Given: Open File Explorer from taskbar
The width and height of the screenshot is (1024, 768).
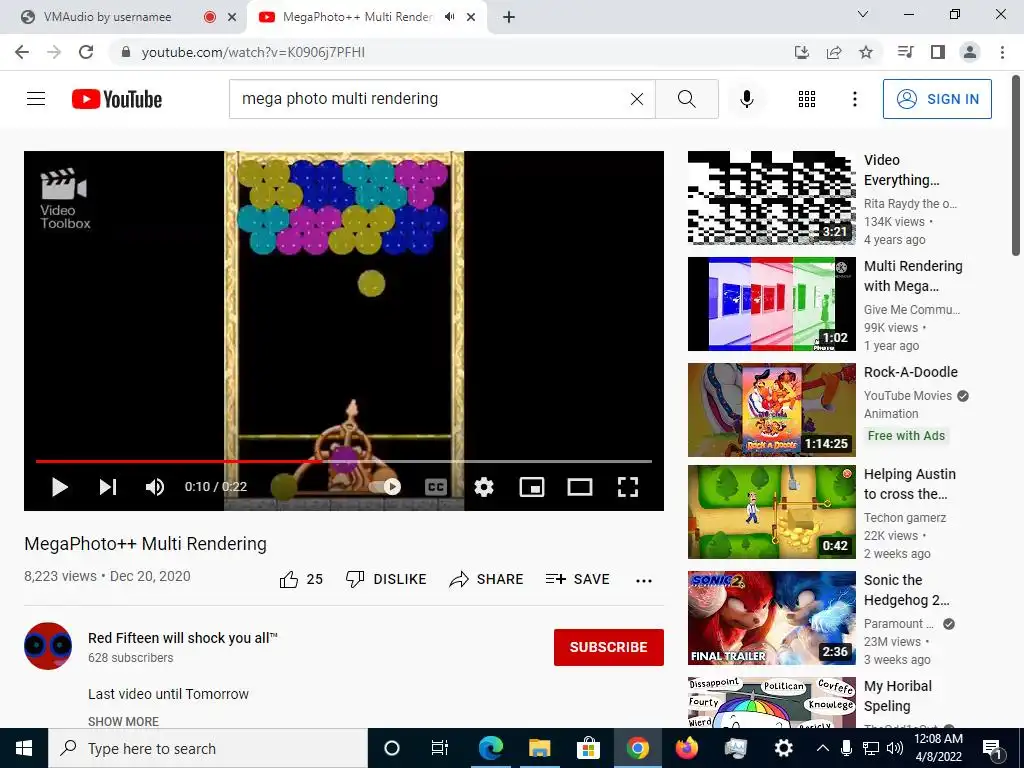Looking at the screenshot, I should [539, 748].
